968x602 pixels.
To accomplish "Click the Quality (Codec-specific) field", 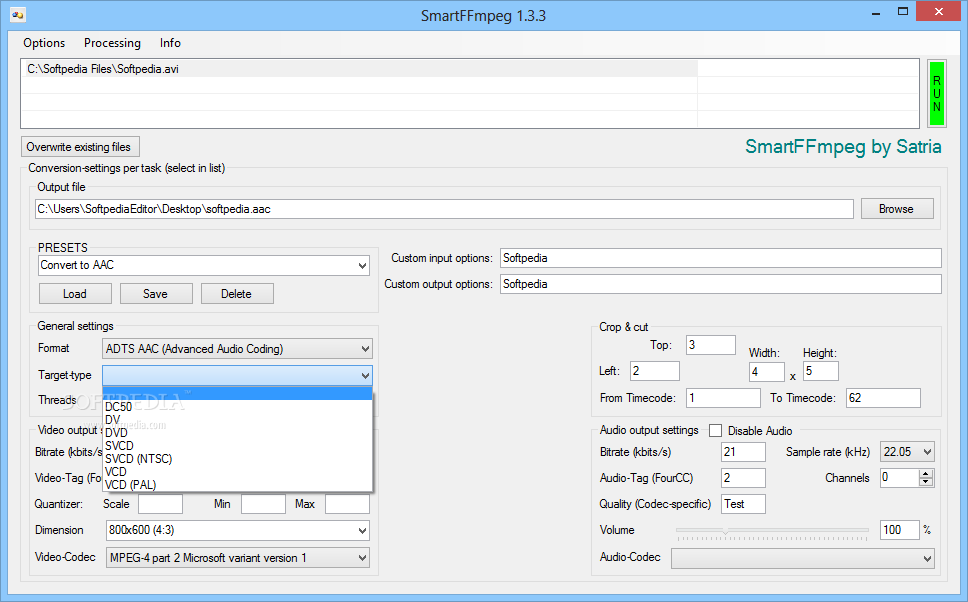I will 743,504.
